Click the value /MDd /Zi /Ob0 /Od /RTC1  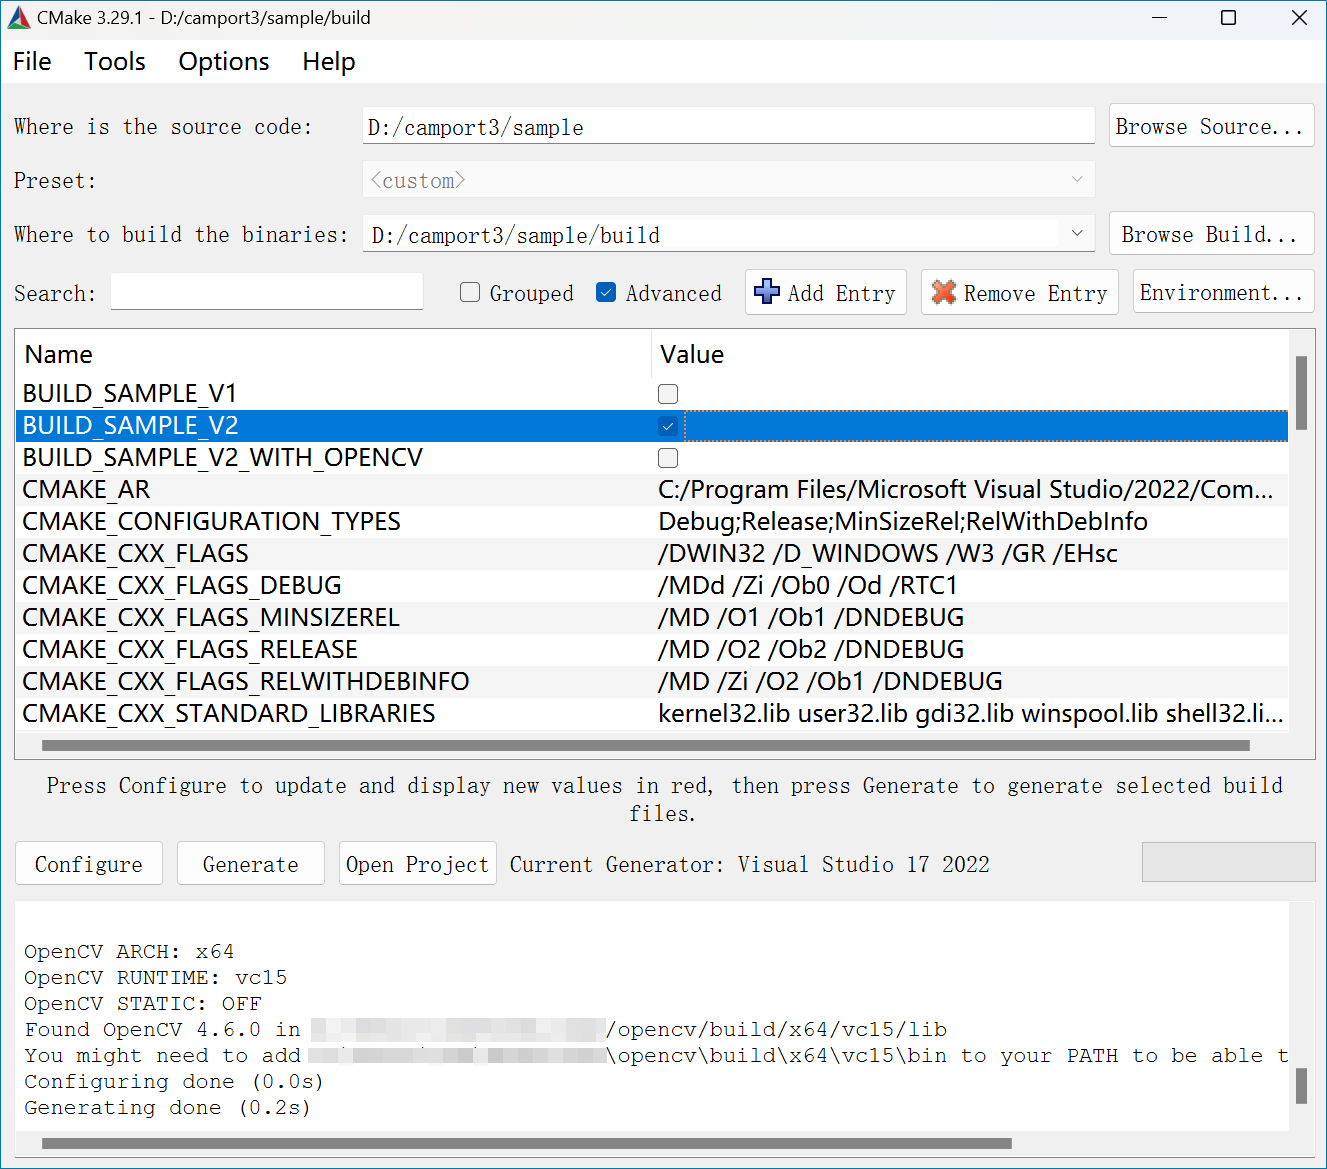[x=808, y=586]
